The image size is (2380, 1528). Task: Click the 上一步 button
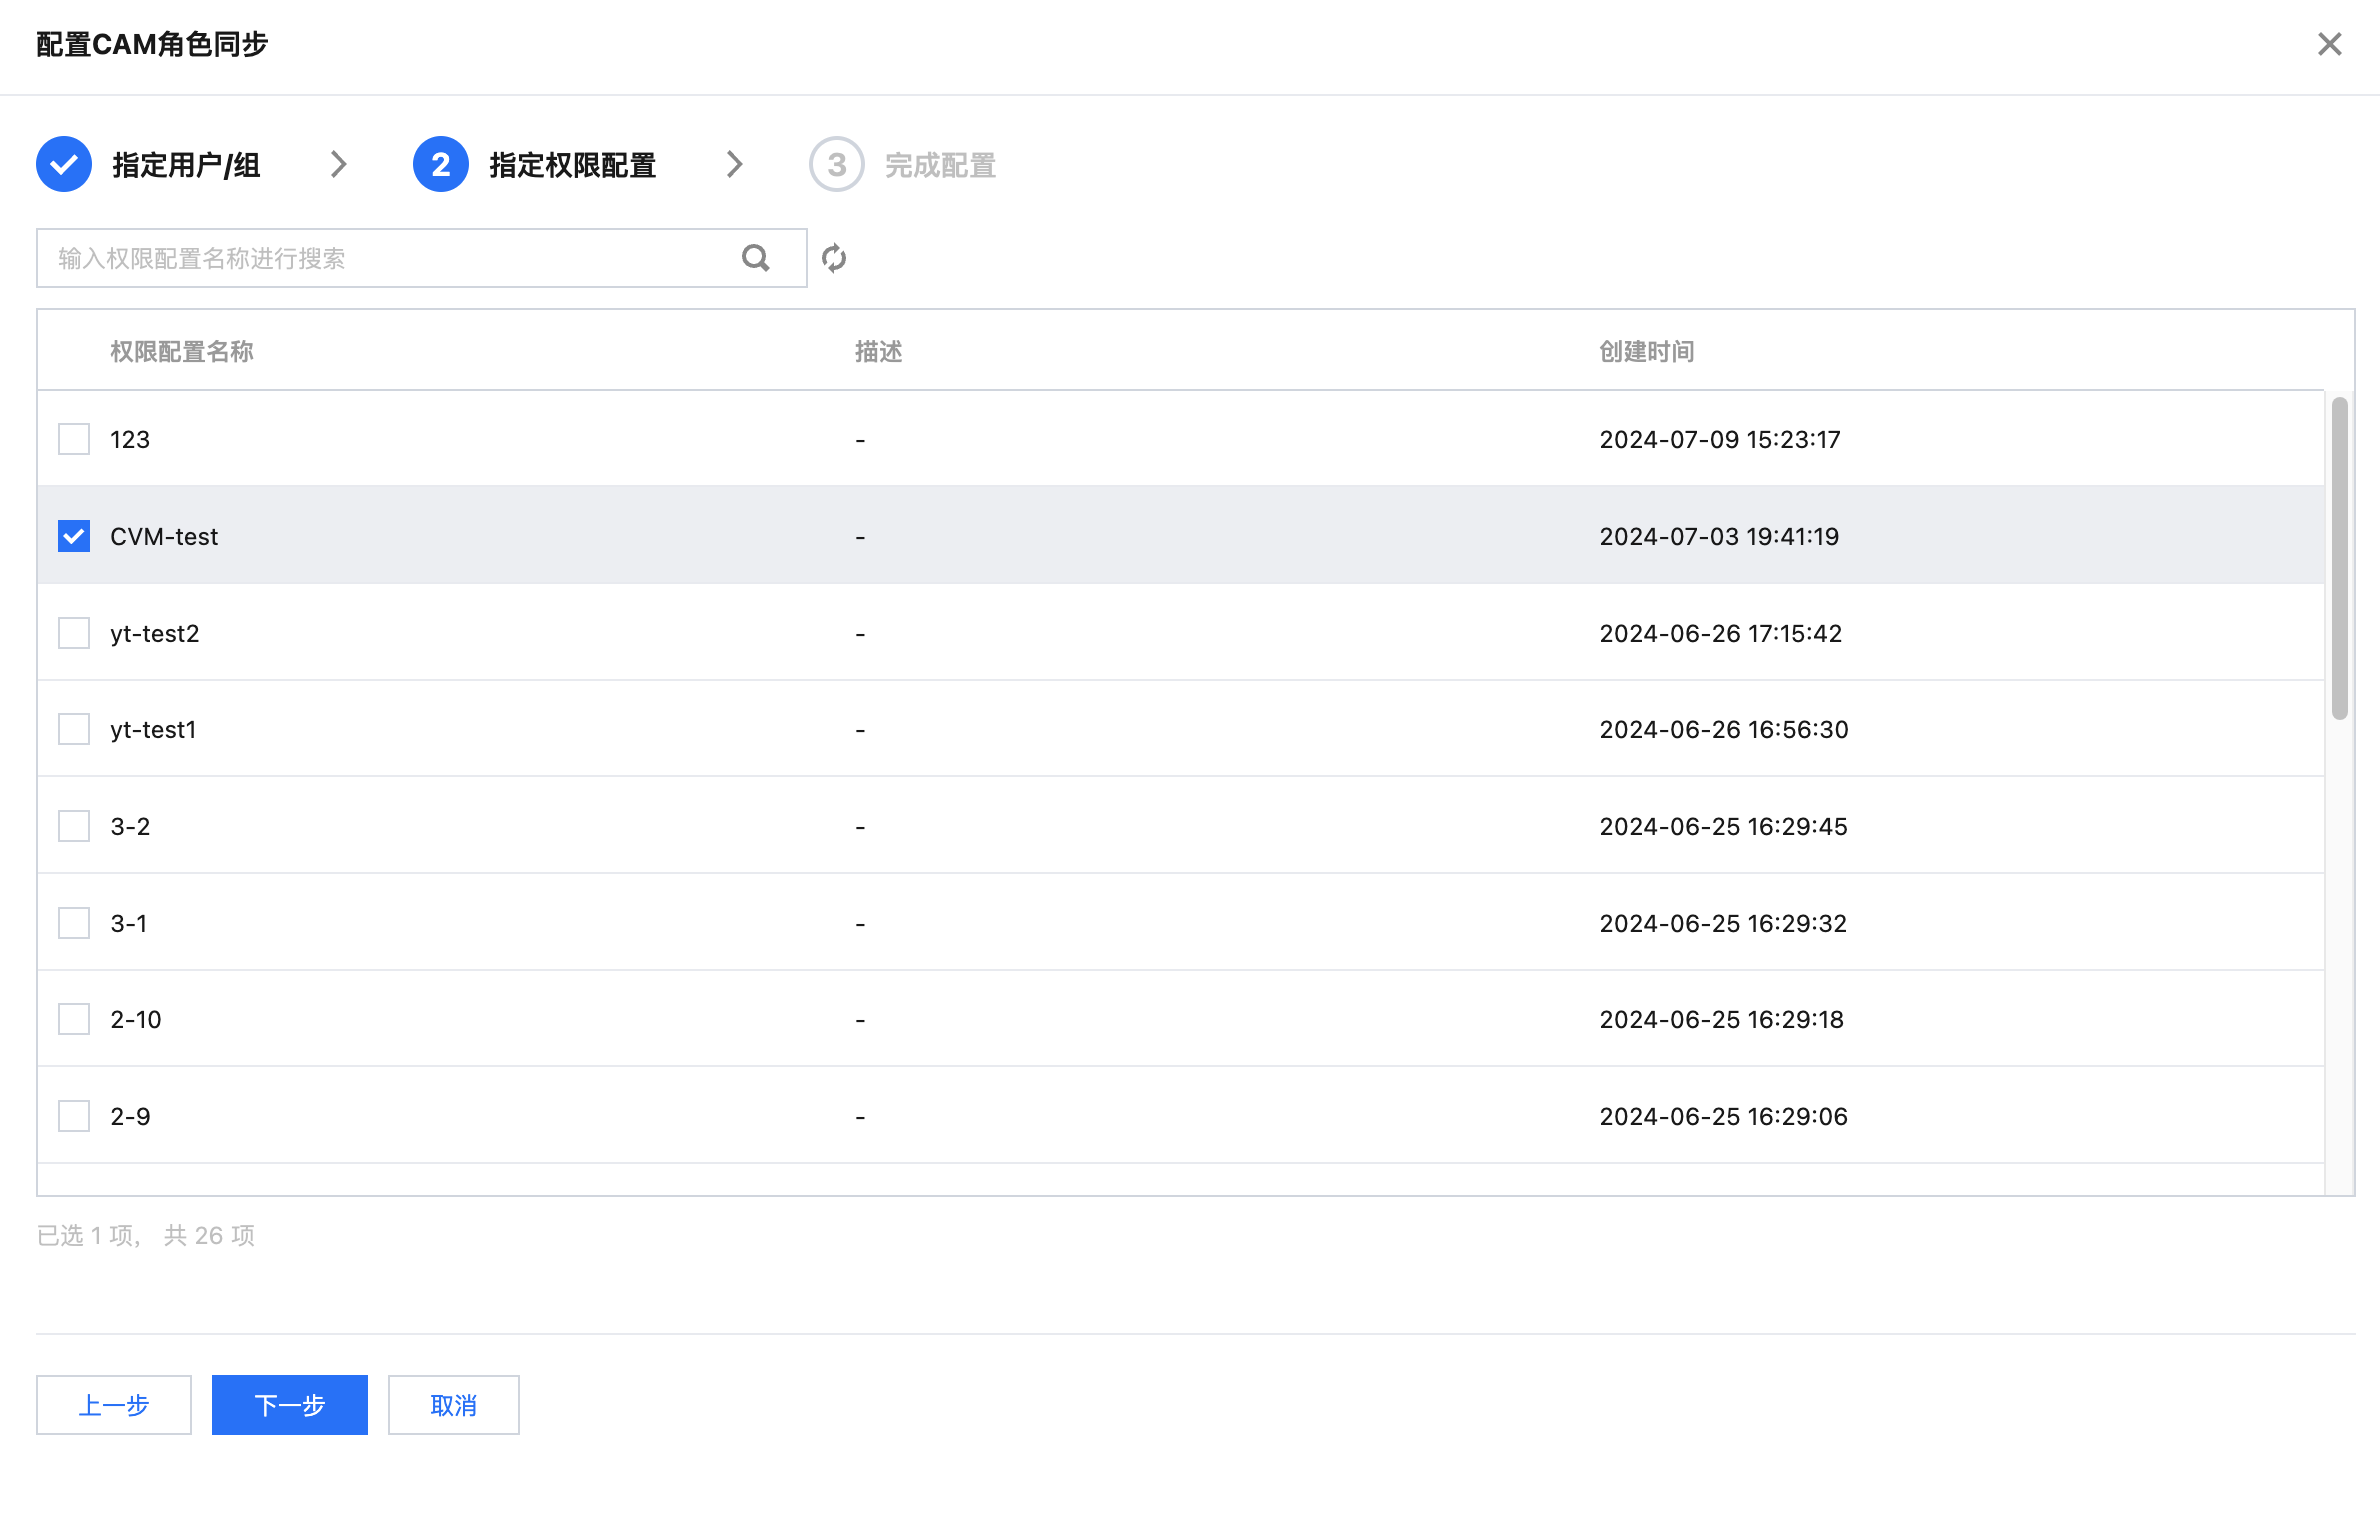(114, 1405)
